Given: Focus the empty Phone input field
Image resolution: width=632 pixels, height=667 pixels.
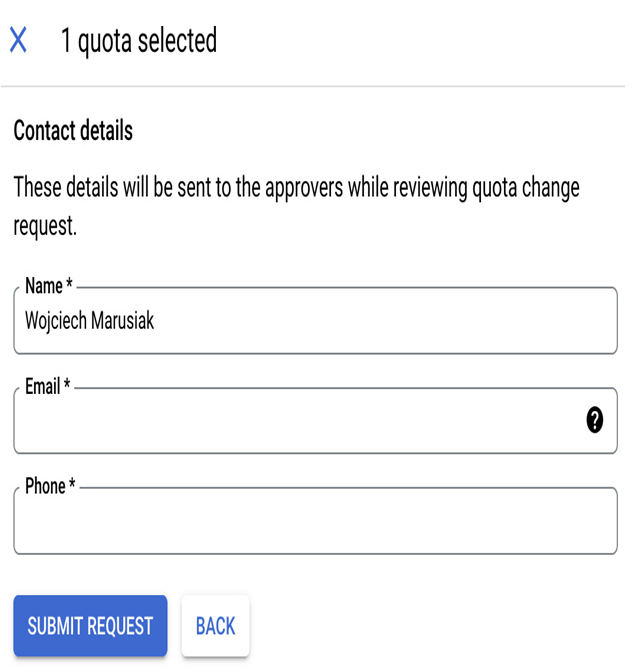Looking at the screenshot, I should tap(315, 521).
